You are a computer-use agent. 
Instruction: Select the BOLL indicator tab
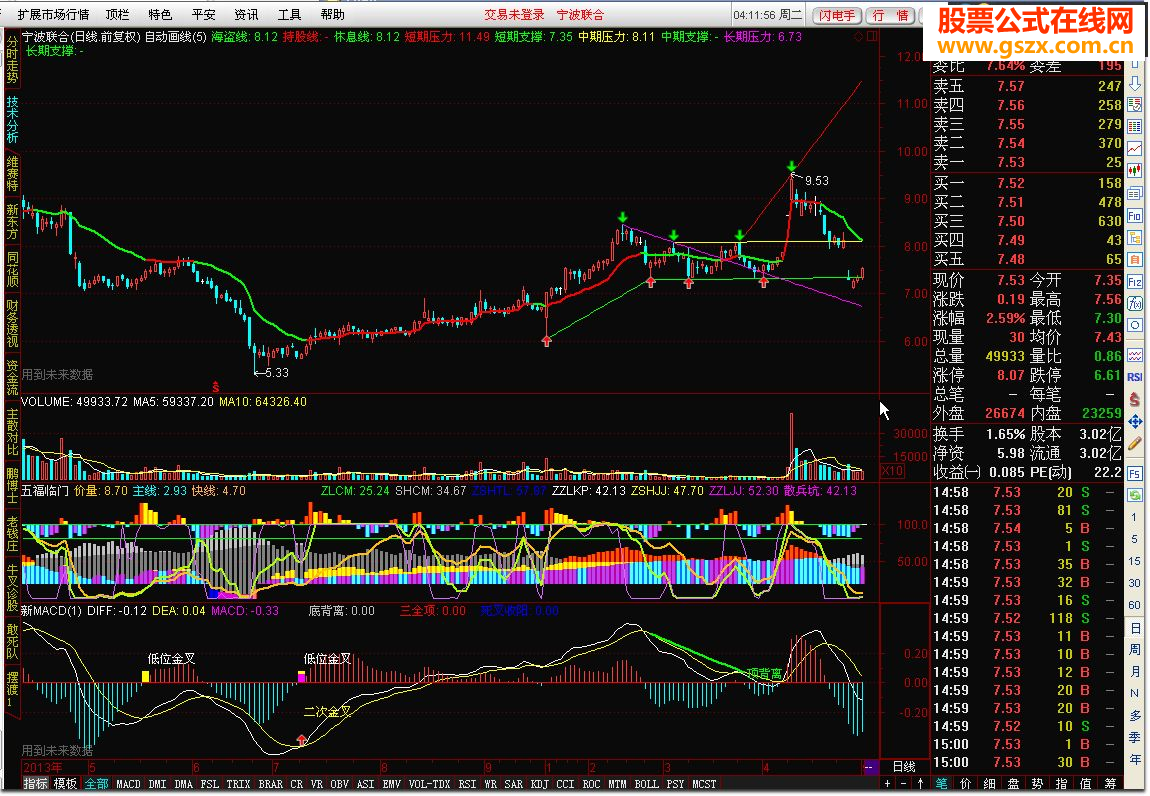pos(646,784)
